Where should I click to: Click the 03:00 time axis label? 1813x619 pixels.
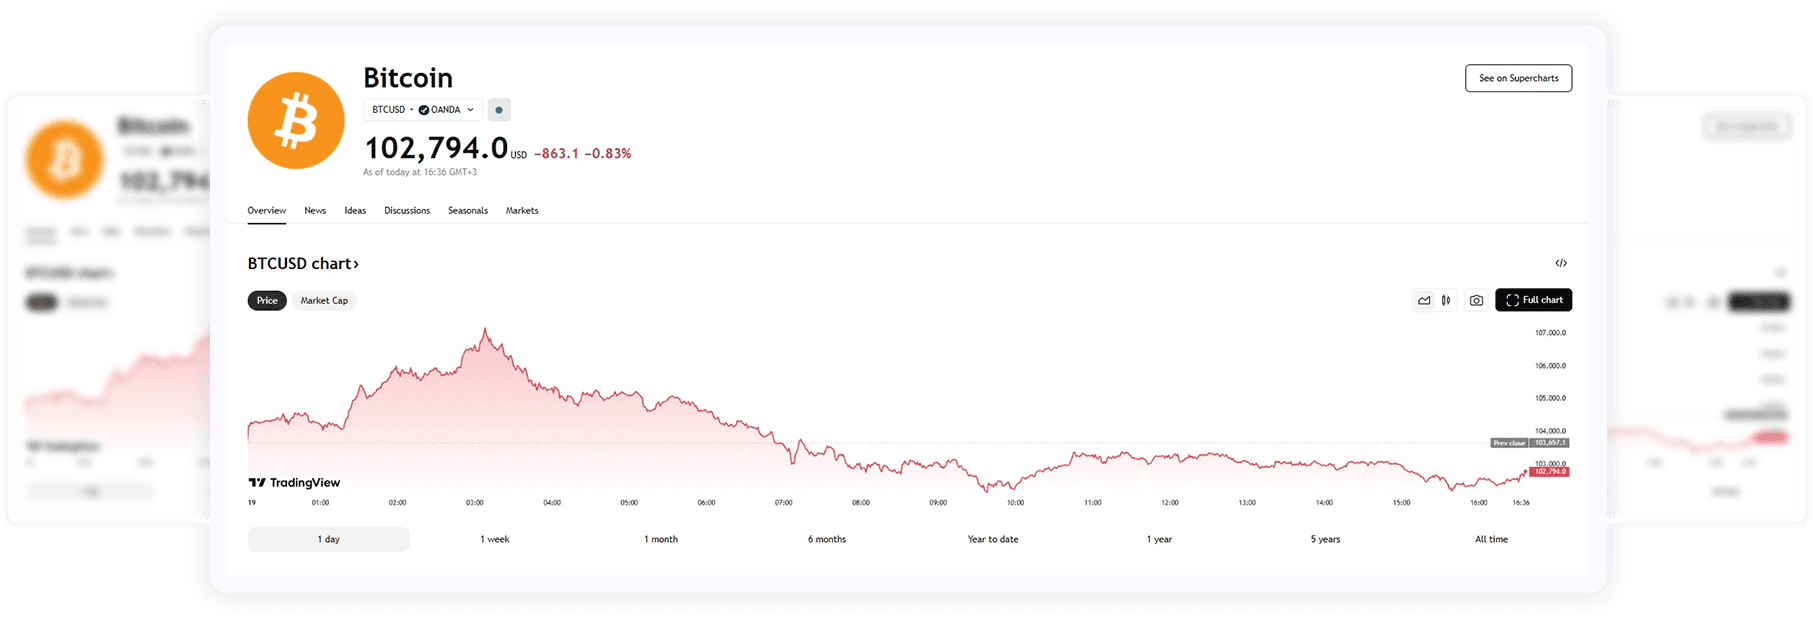point(475,503)
